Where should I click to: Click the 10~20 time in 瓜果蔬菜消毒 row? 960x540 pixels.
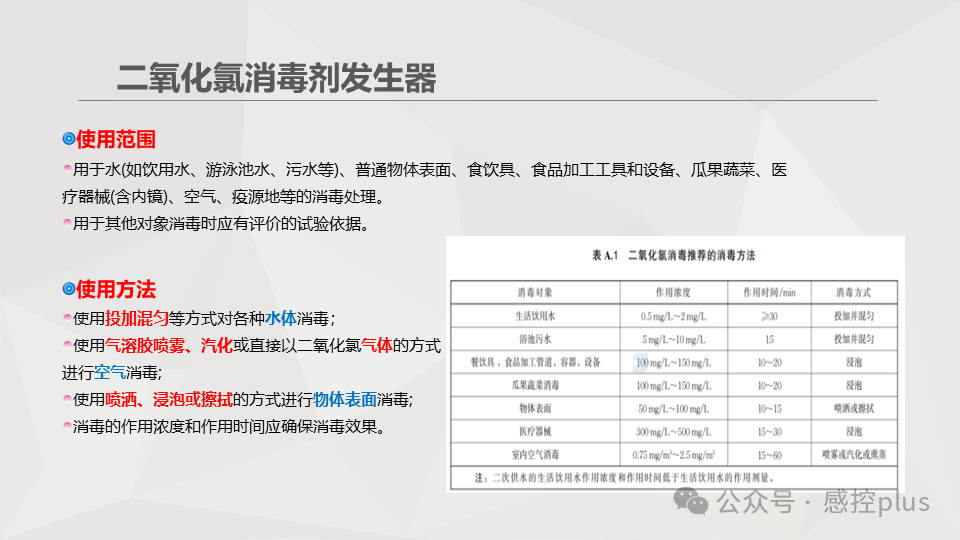(x=770, y=386)
